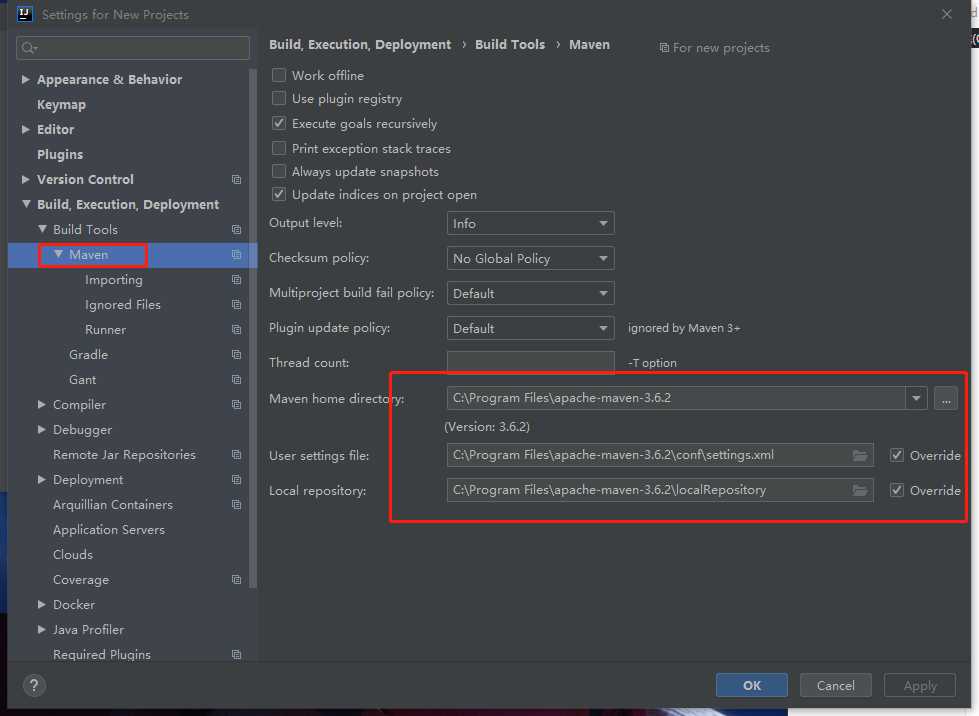Browse folder icon for User settings file
This screenshot has height=716, width=979.
pos(860,456)
